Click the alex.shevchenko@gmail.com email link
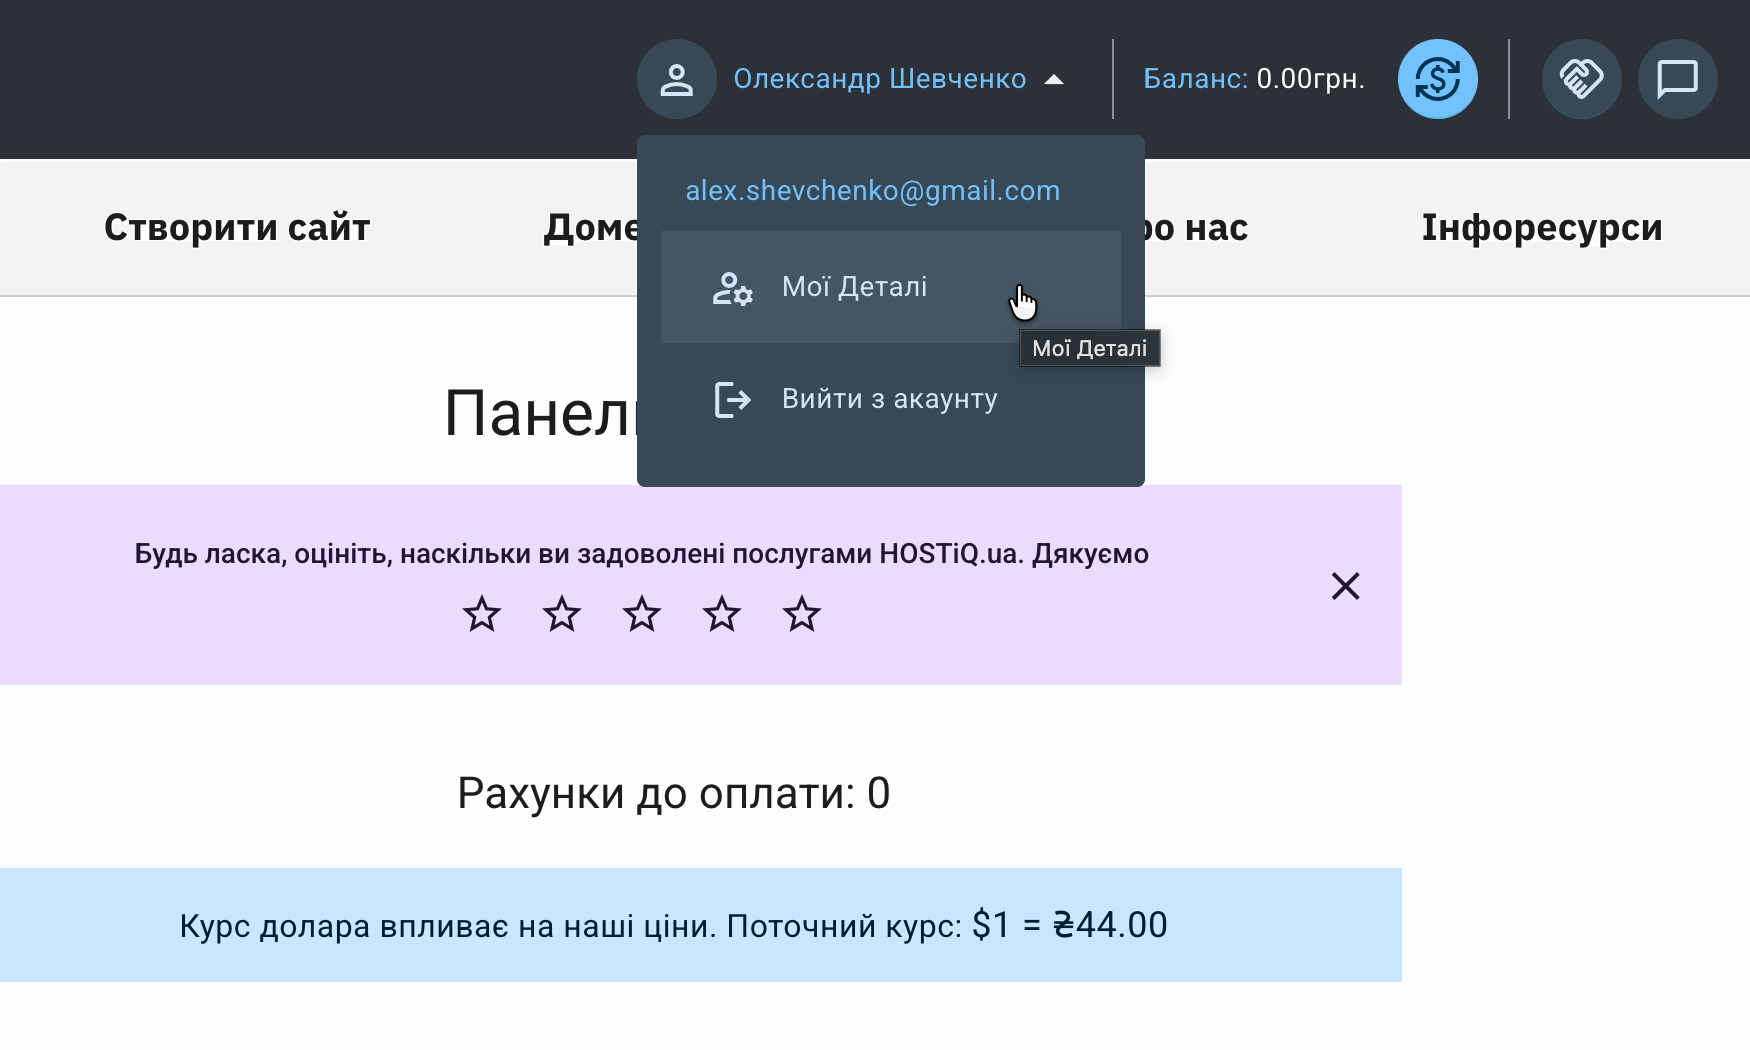The height and width of the screenshot is (1050, 1750). [873, 191]
